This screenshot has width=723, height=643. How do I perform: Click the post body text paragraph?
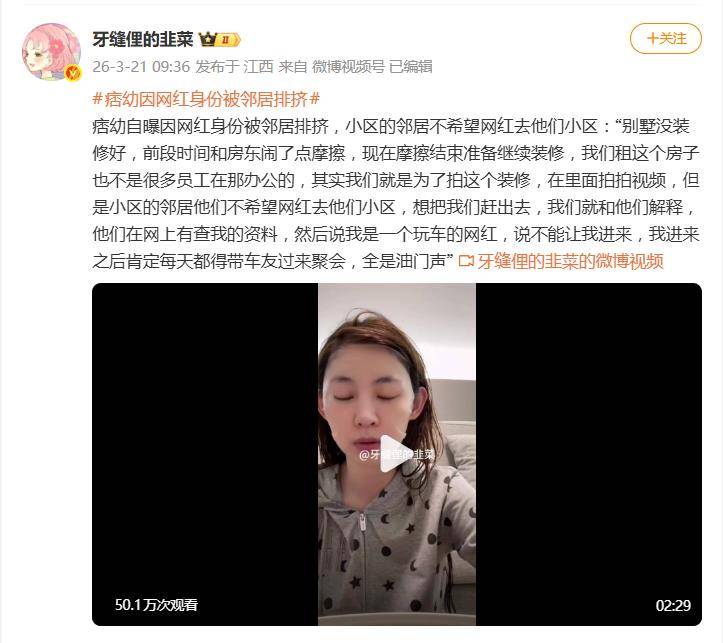[396, 194]
